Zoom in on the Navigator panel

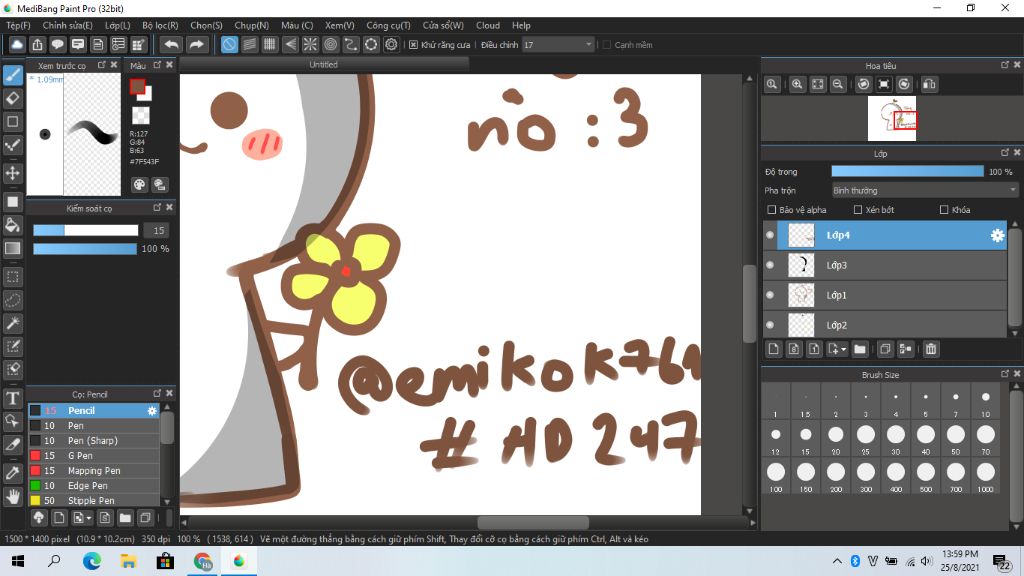(x=797, y=84)
